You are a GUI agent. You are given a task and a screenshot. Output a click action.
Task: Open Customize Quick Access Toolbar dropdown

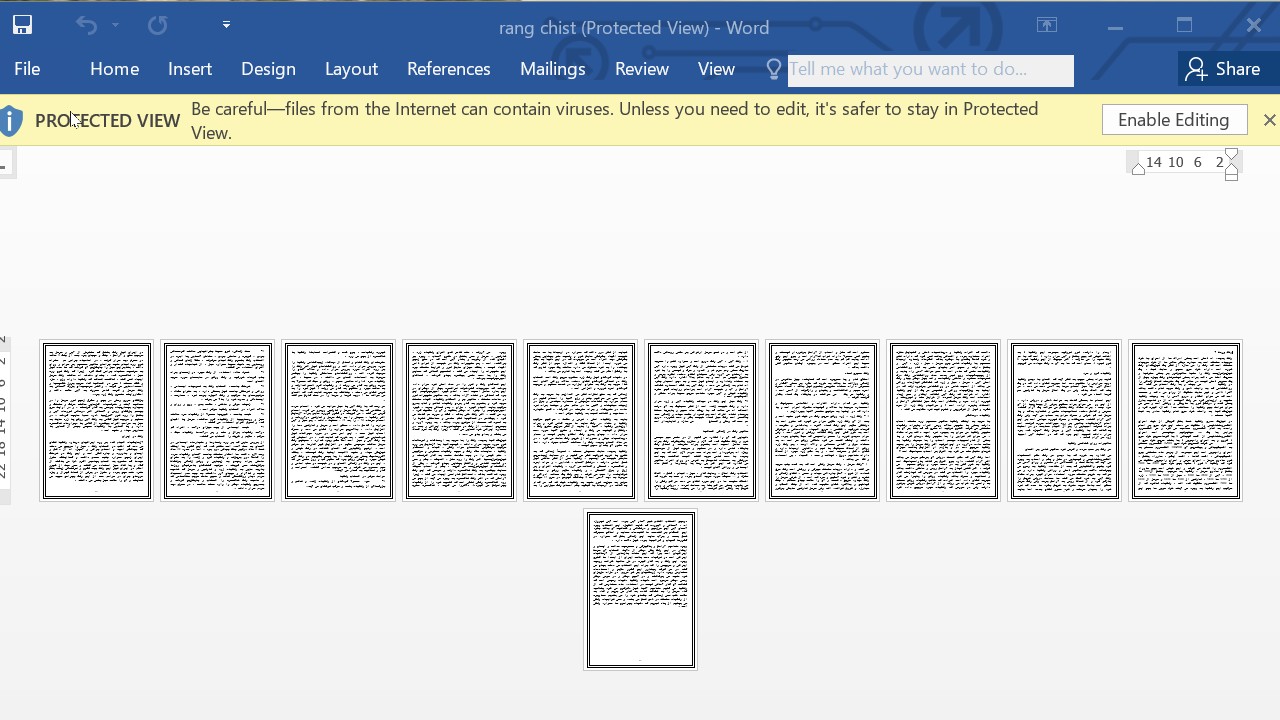(226, 25)
